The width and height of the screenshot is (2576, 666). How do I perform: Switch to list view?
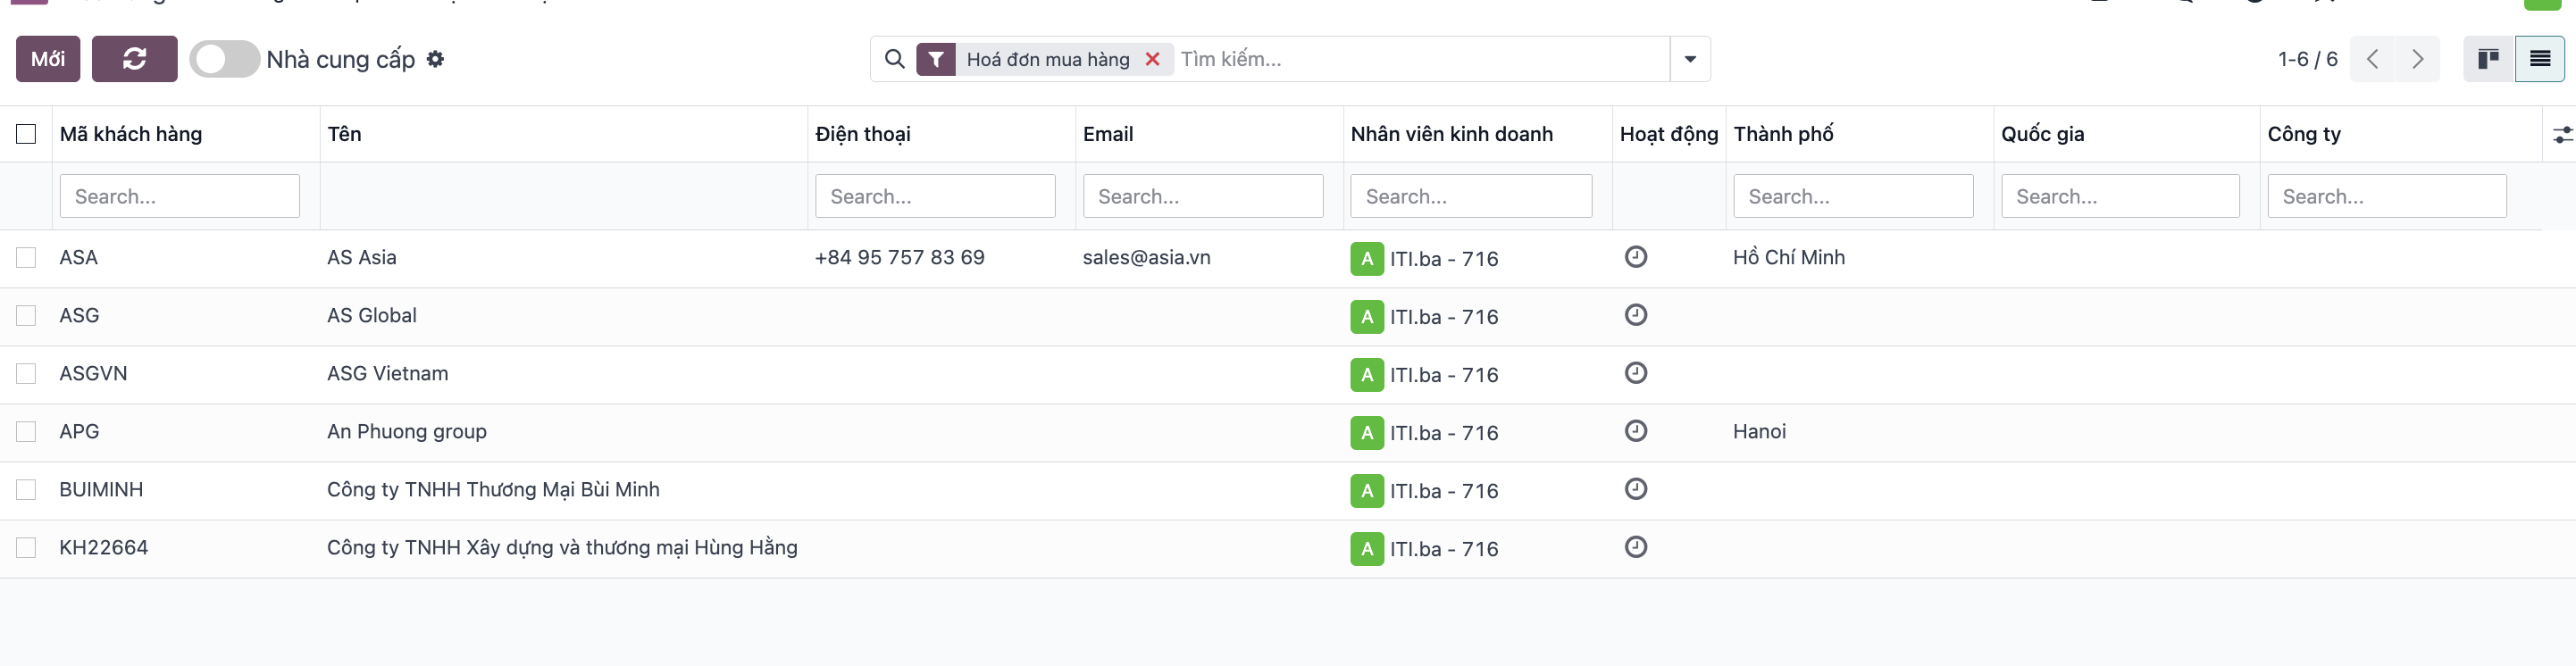point(2540,59)
